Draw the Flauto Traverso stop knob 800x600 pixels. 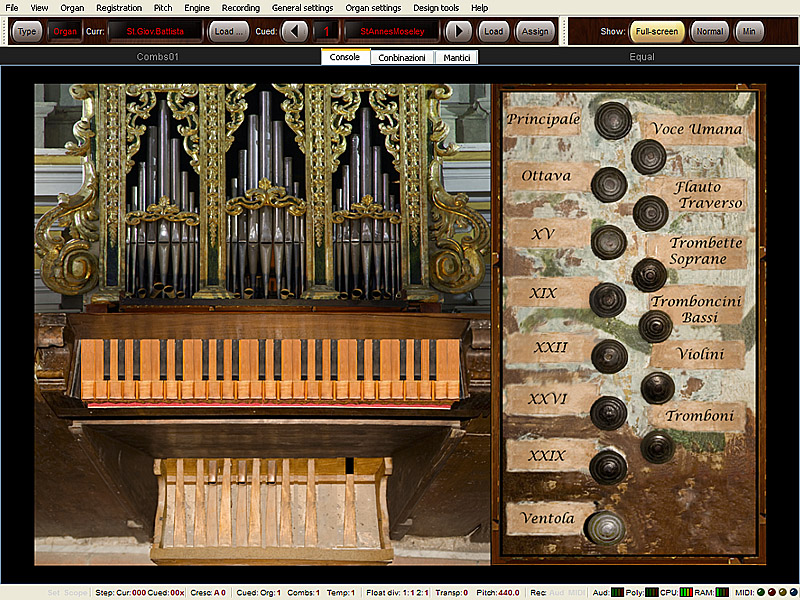click(650, 212)
